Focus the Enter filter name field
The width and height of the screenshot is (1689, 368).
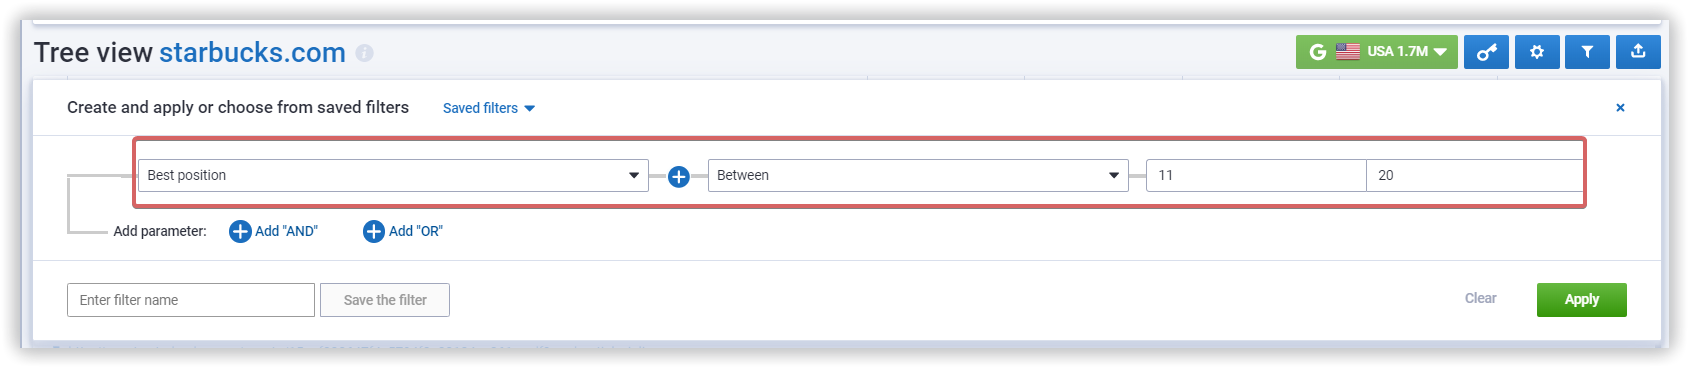coord(191,300)
